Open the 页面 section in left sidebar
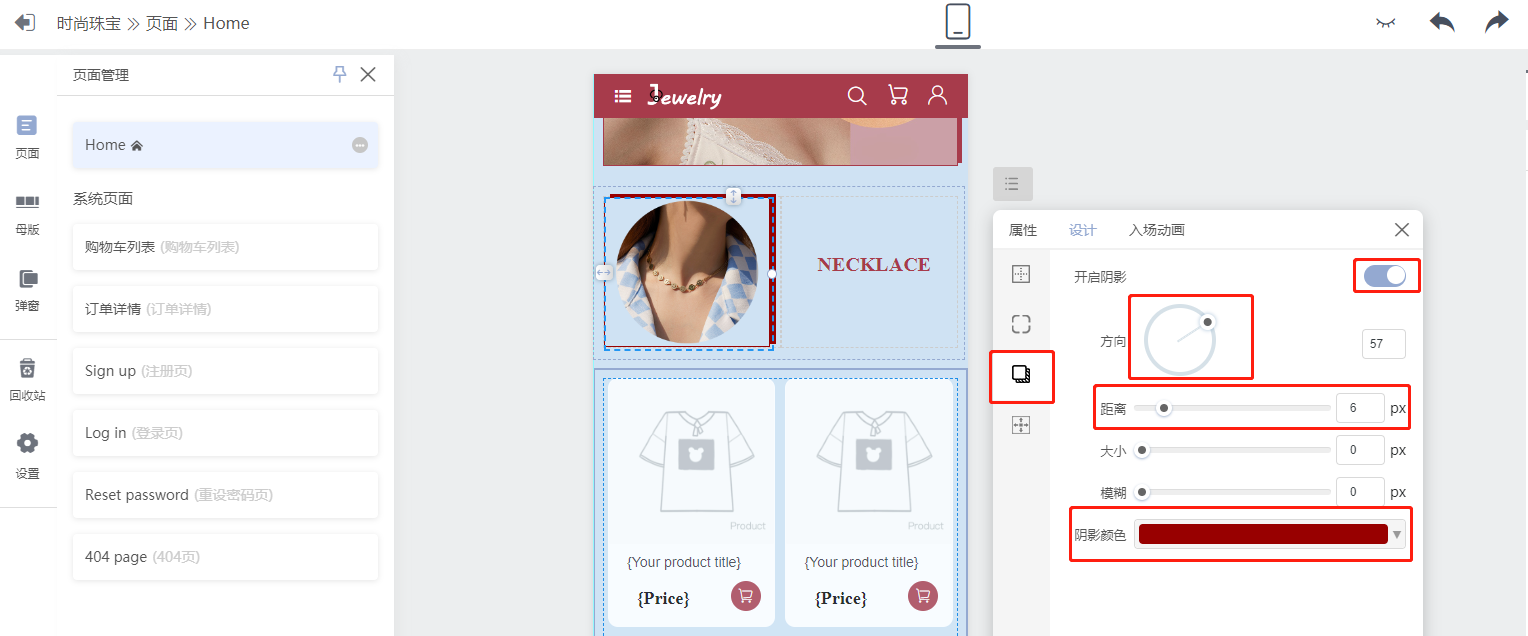Screen dimensions: 1528x636 click(x=27, y=137)
